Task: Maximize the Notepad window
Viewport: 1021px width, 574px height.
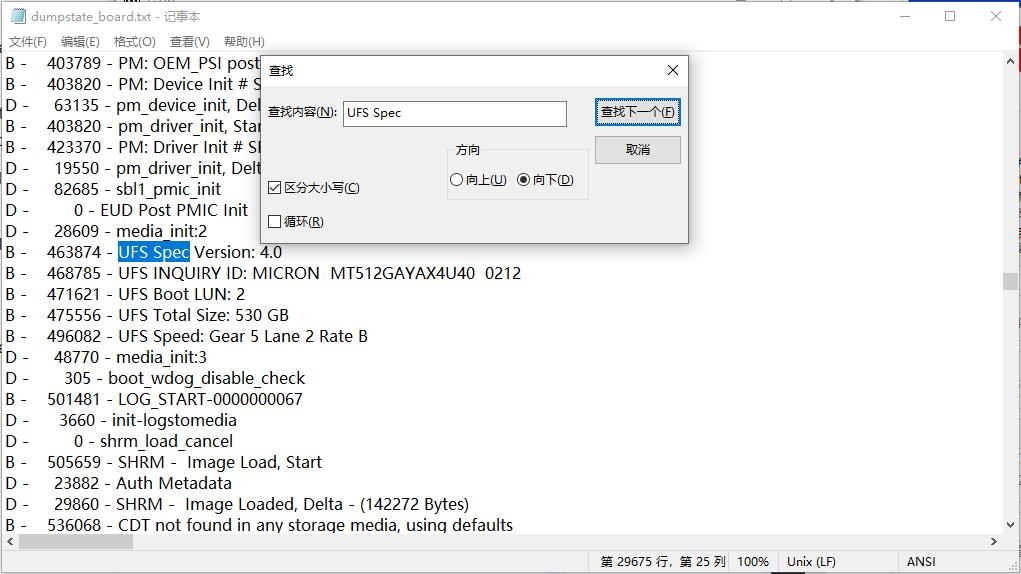Action: pos(950,16)
